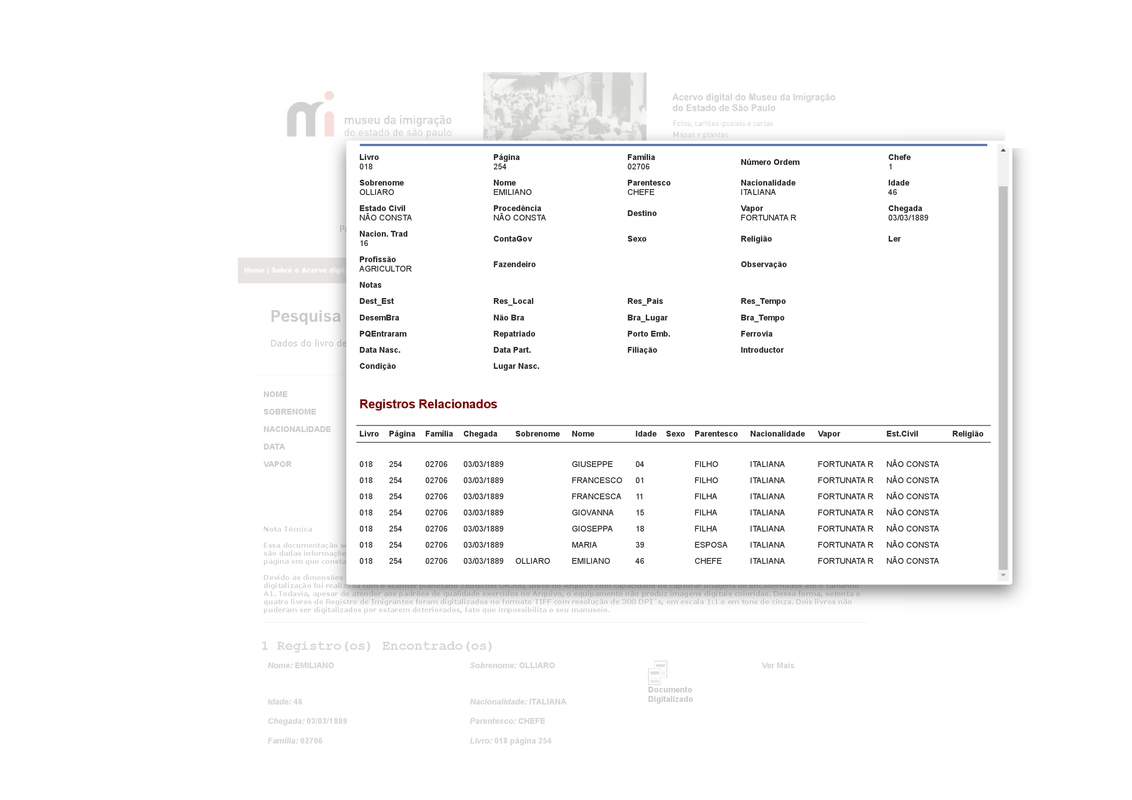
Task: Click the Sobrenome column header
Action: pos(537,434)
